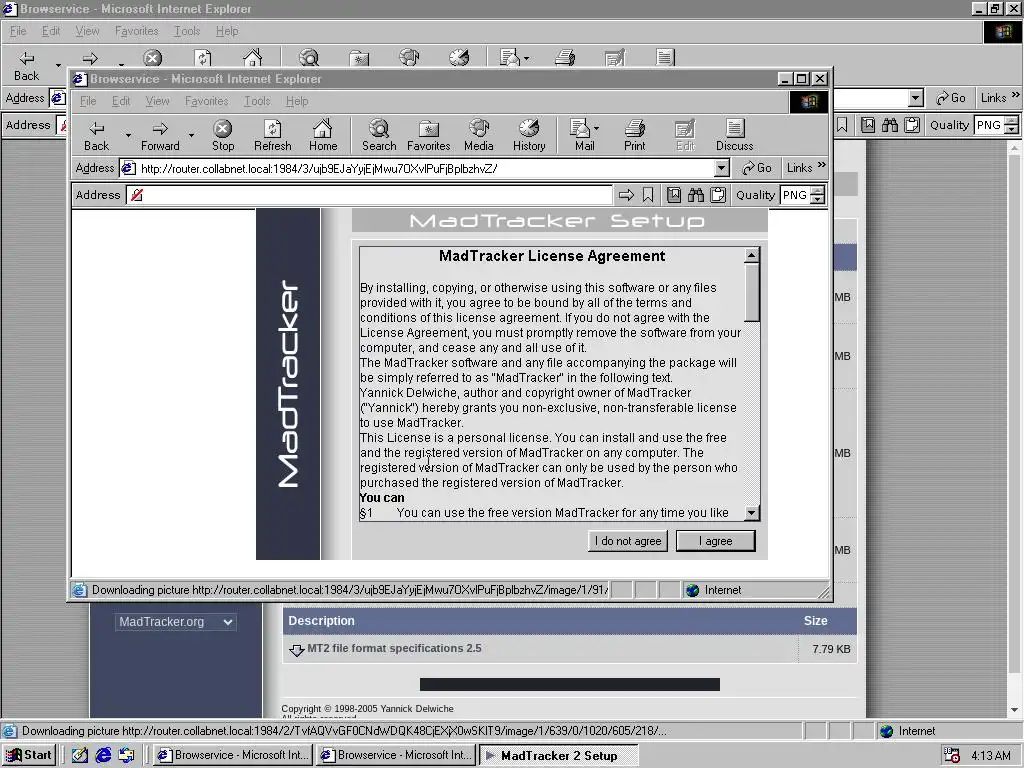Click the '7.79 KB' size cell

pyautogui.click(x=831, y=649)
